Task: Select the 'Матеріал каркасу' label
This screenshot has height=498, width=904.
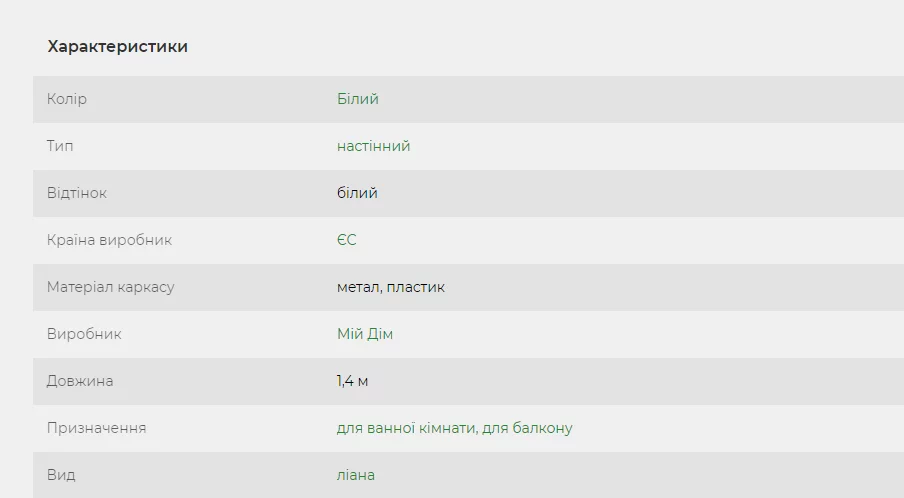Action: tap(110, 287)
